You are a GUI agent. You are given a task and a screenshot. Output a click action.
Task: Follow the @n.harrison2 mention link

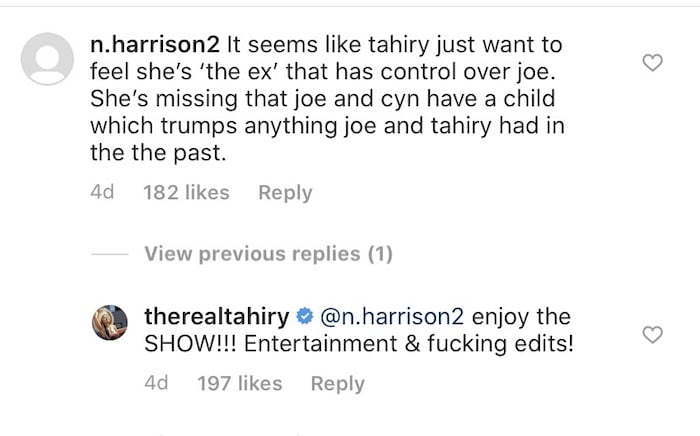(392, 316)
